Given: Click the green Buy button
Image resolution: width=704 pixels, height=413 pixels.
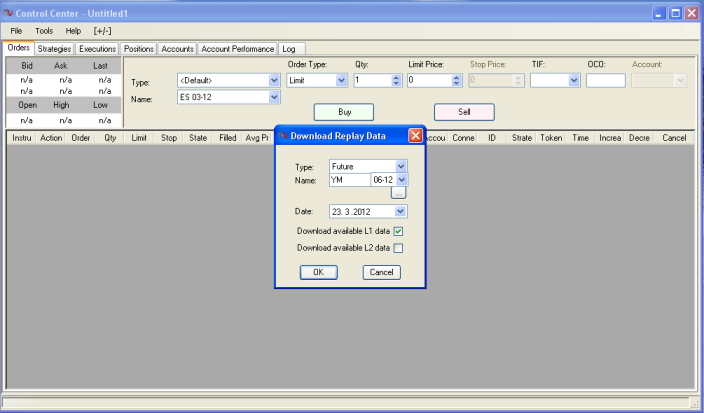Looking at the screenshot, I should click(x=344, y=112).
